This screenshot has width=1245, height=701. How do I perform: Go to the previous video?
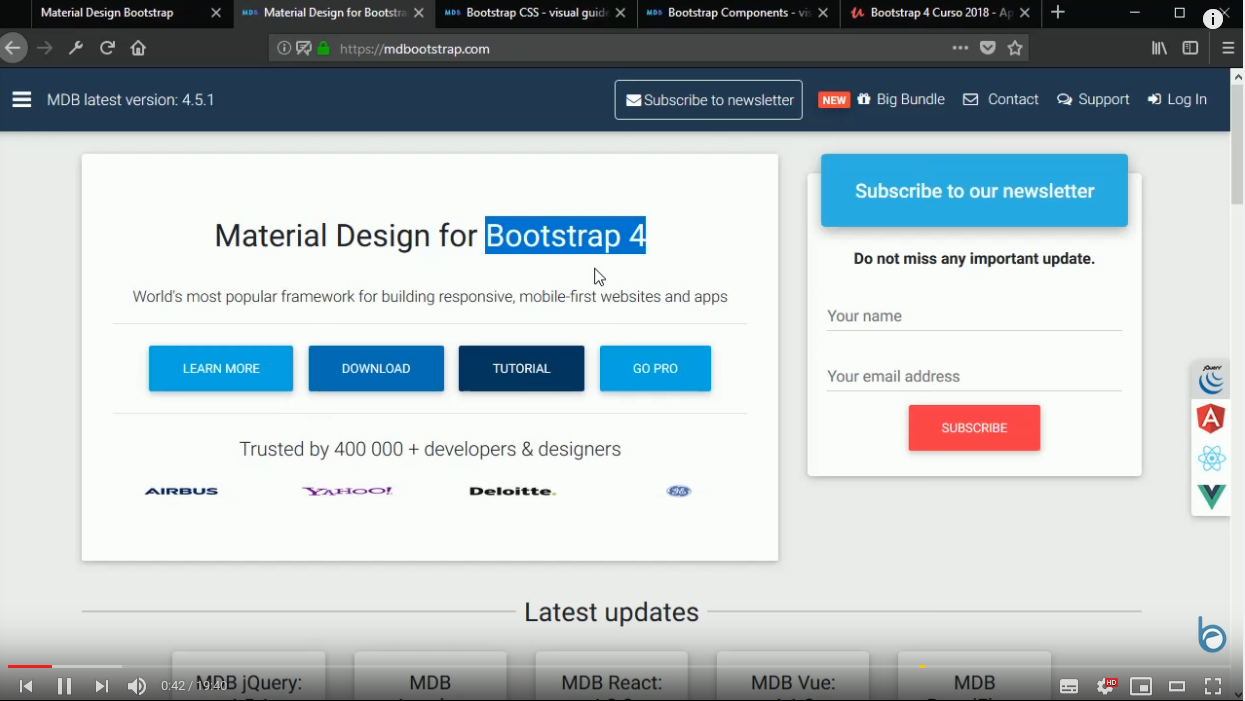coord(27,686)
